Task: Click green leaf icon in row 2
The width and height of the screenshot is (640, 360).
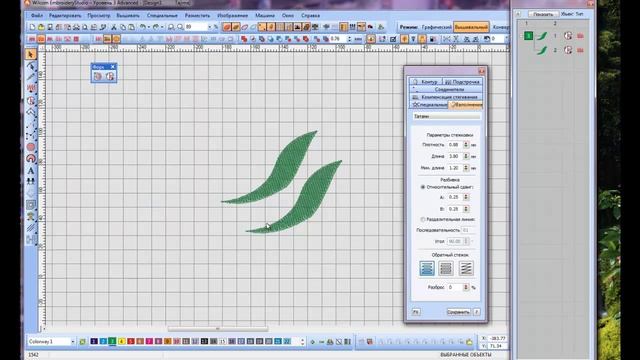Action: 542,51
